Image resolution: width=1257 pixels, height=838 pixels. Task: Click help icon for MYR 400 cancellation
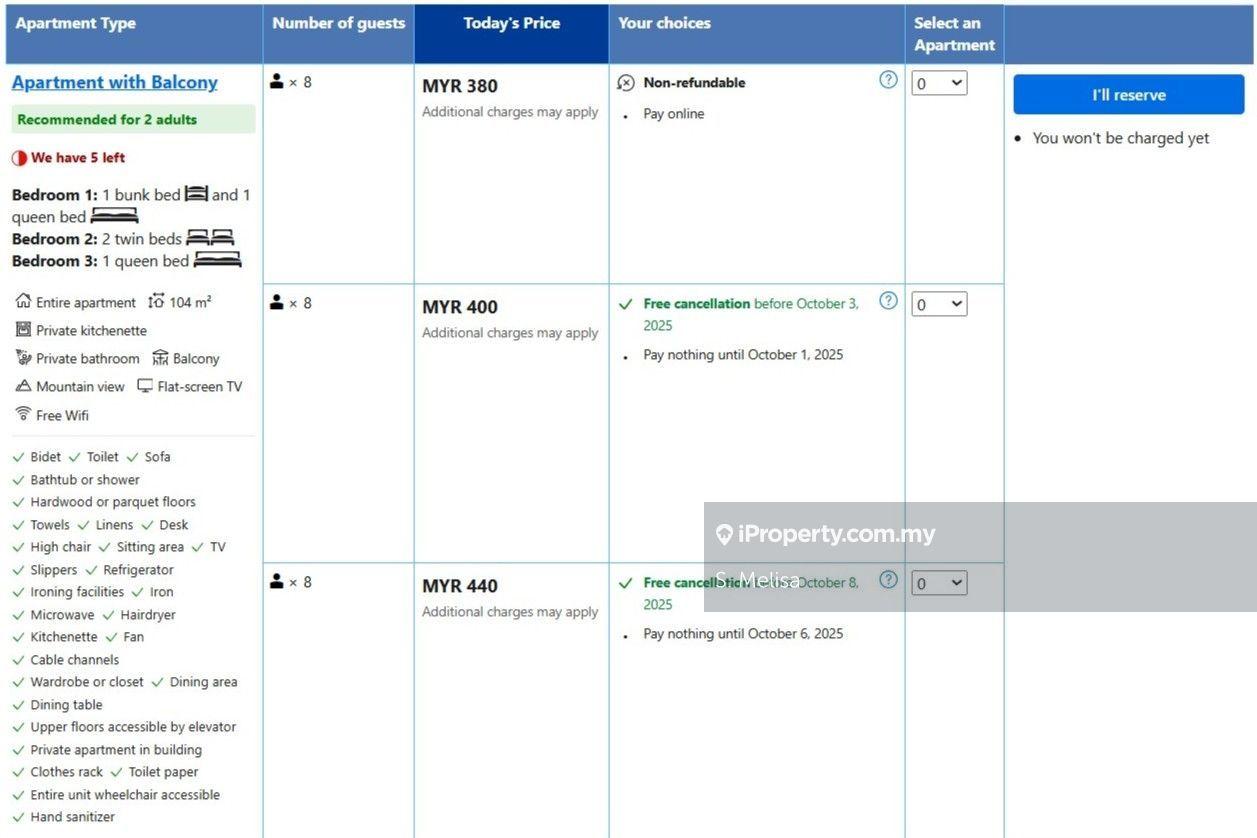click(888, 301)
